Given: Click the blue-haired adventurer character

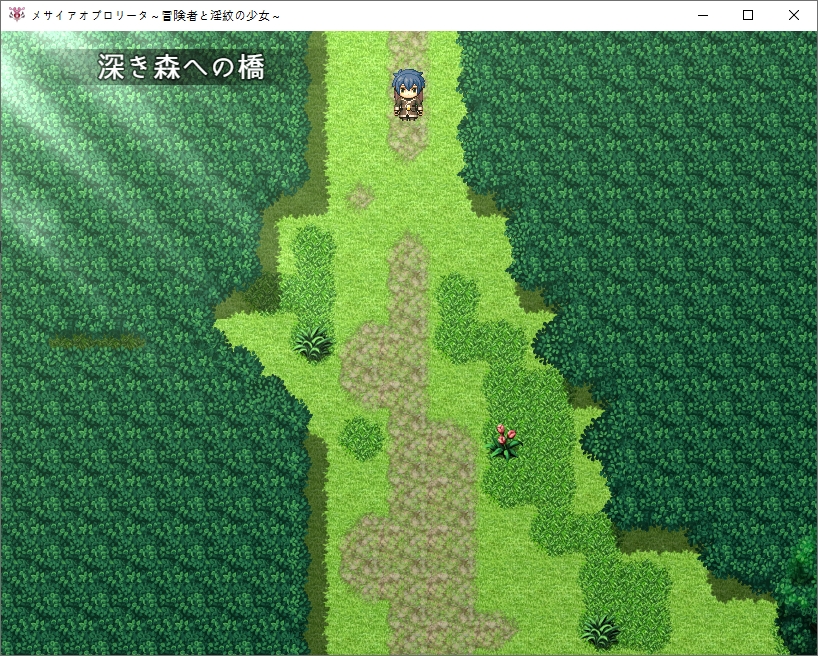Looking at the screenshot, I should (x=408, y=95).
